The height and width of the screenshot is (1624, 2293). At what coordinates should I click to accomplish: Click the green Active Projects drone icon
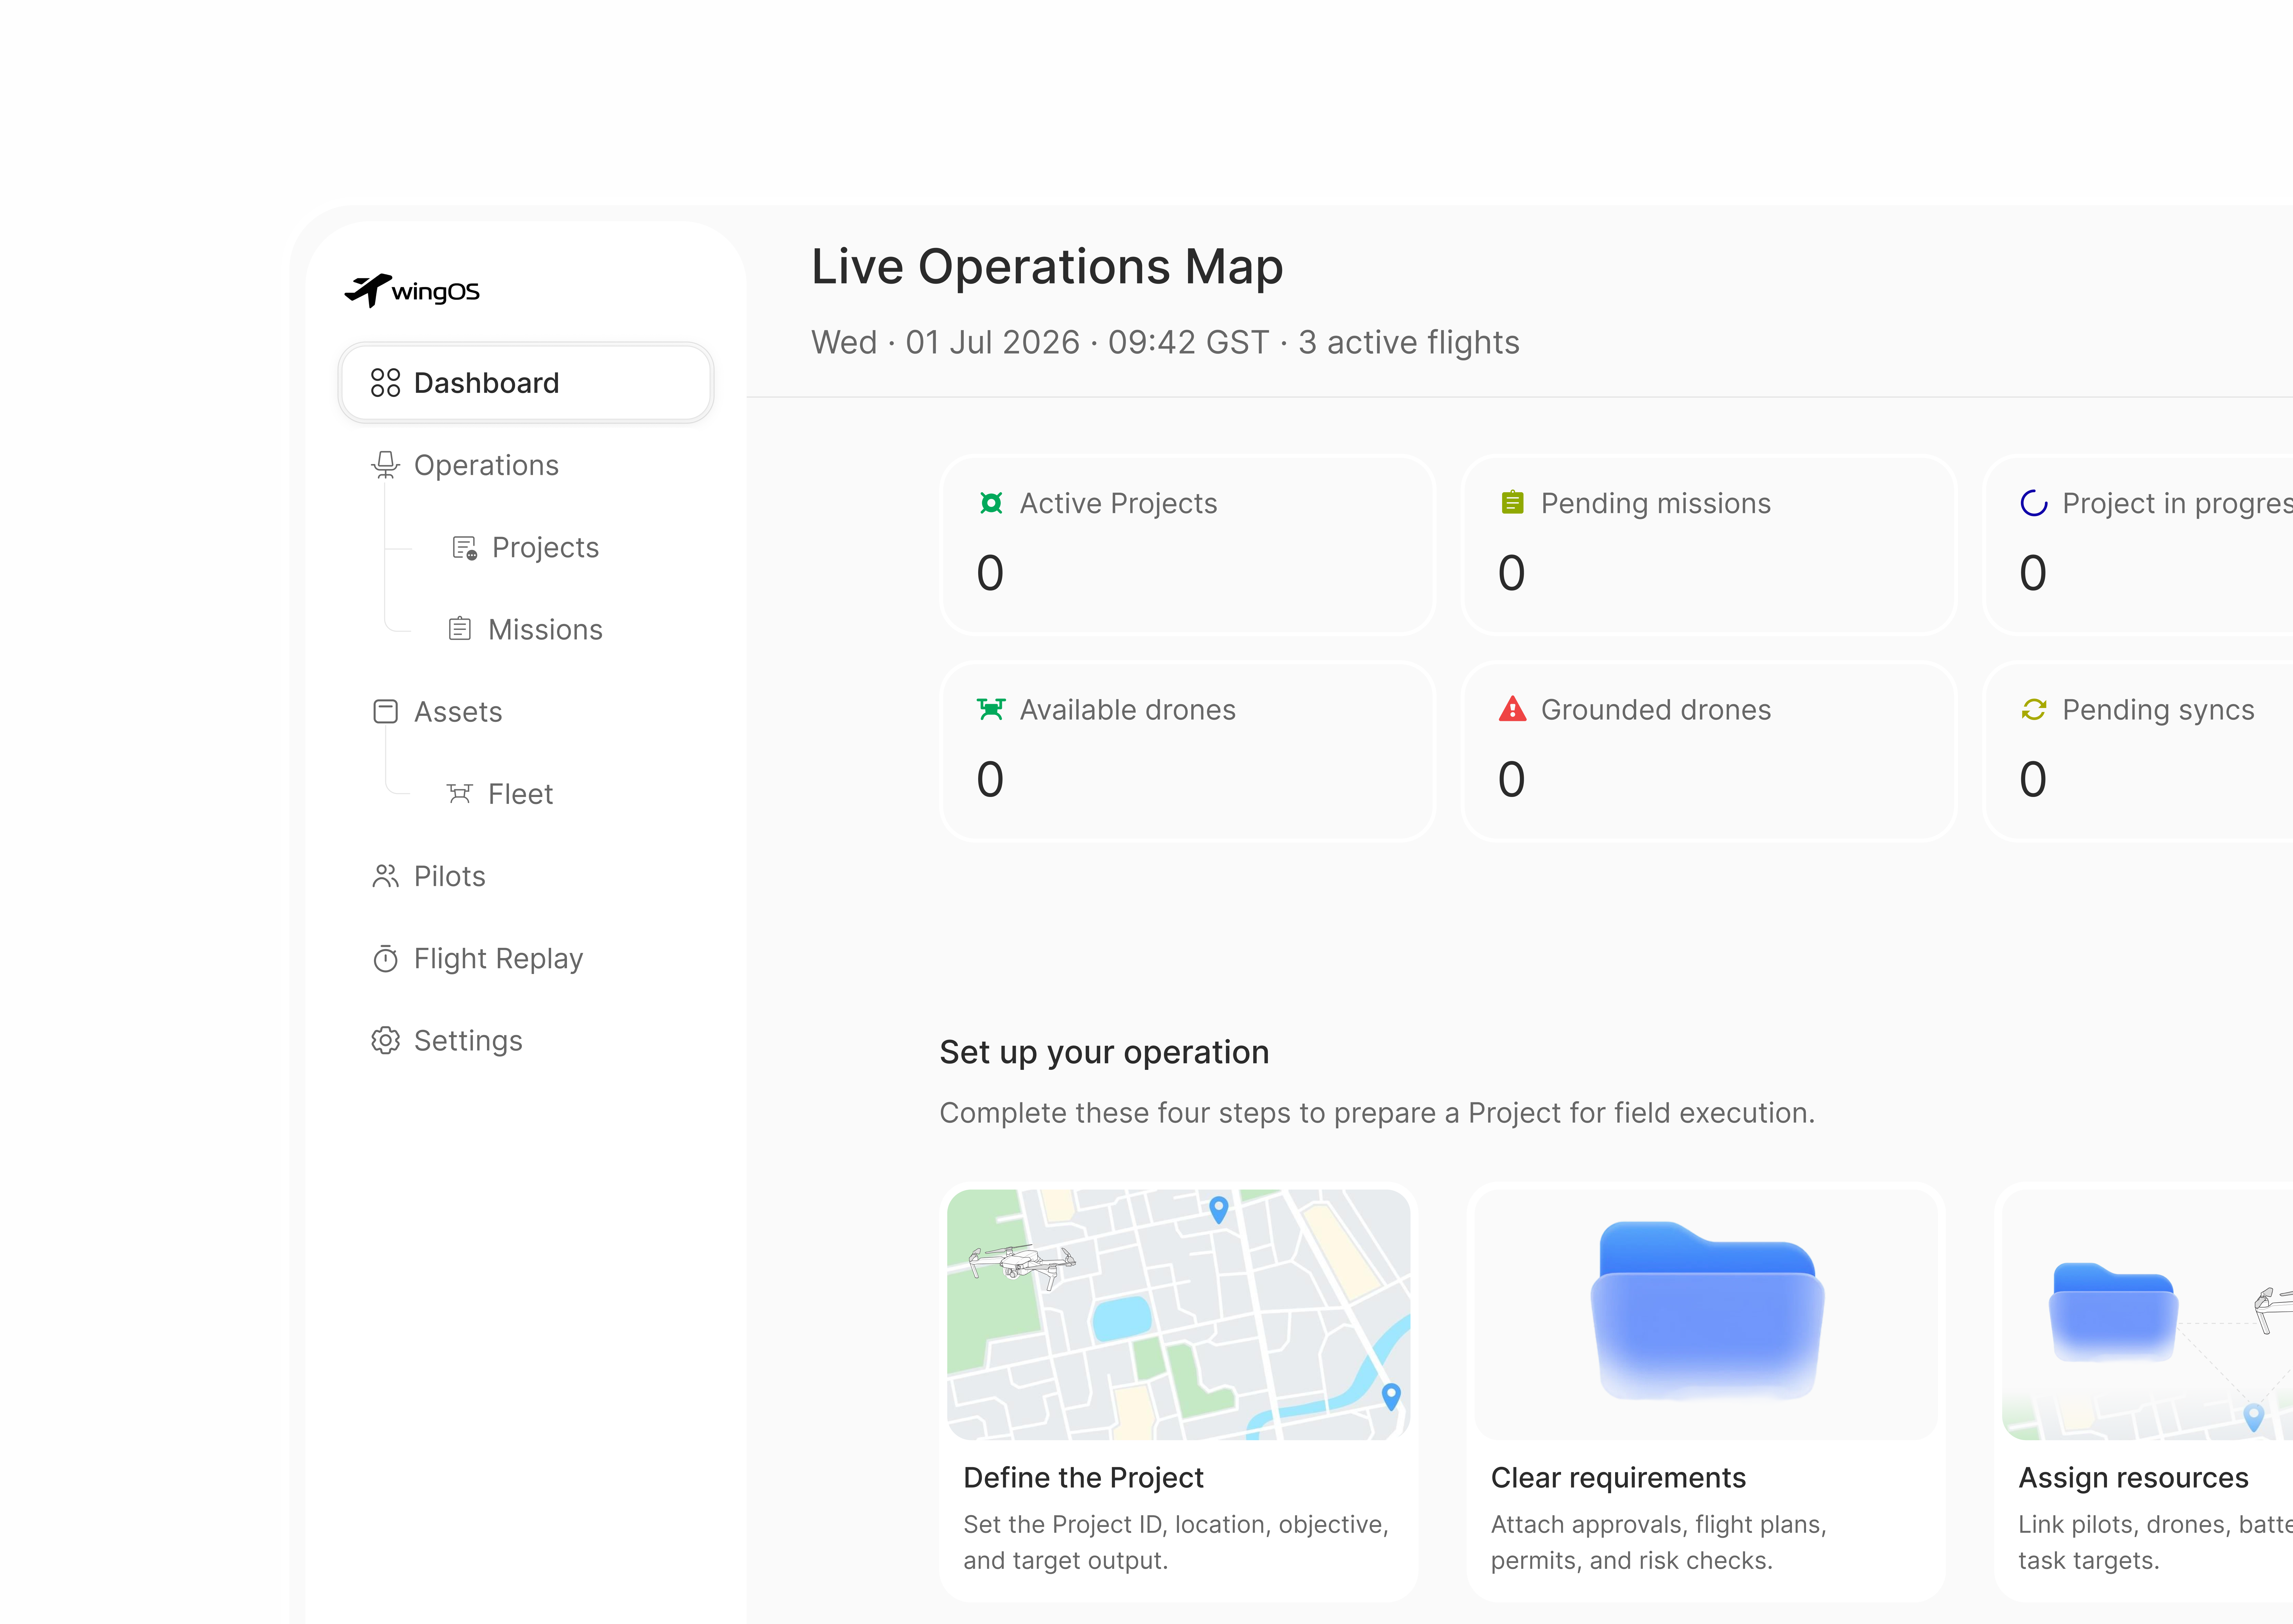click(991, 503)
